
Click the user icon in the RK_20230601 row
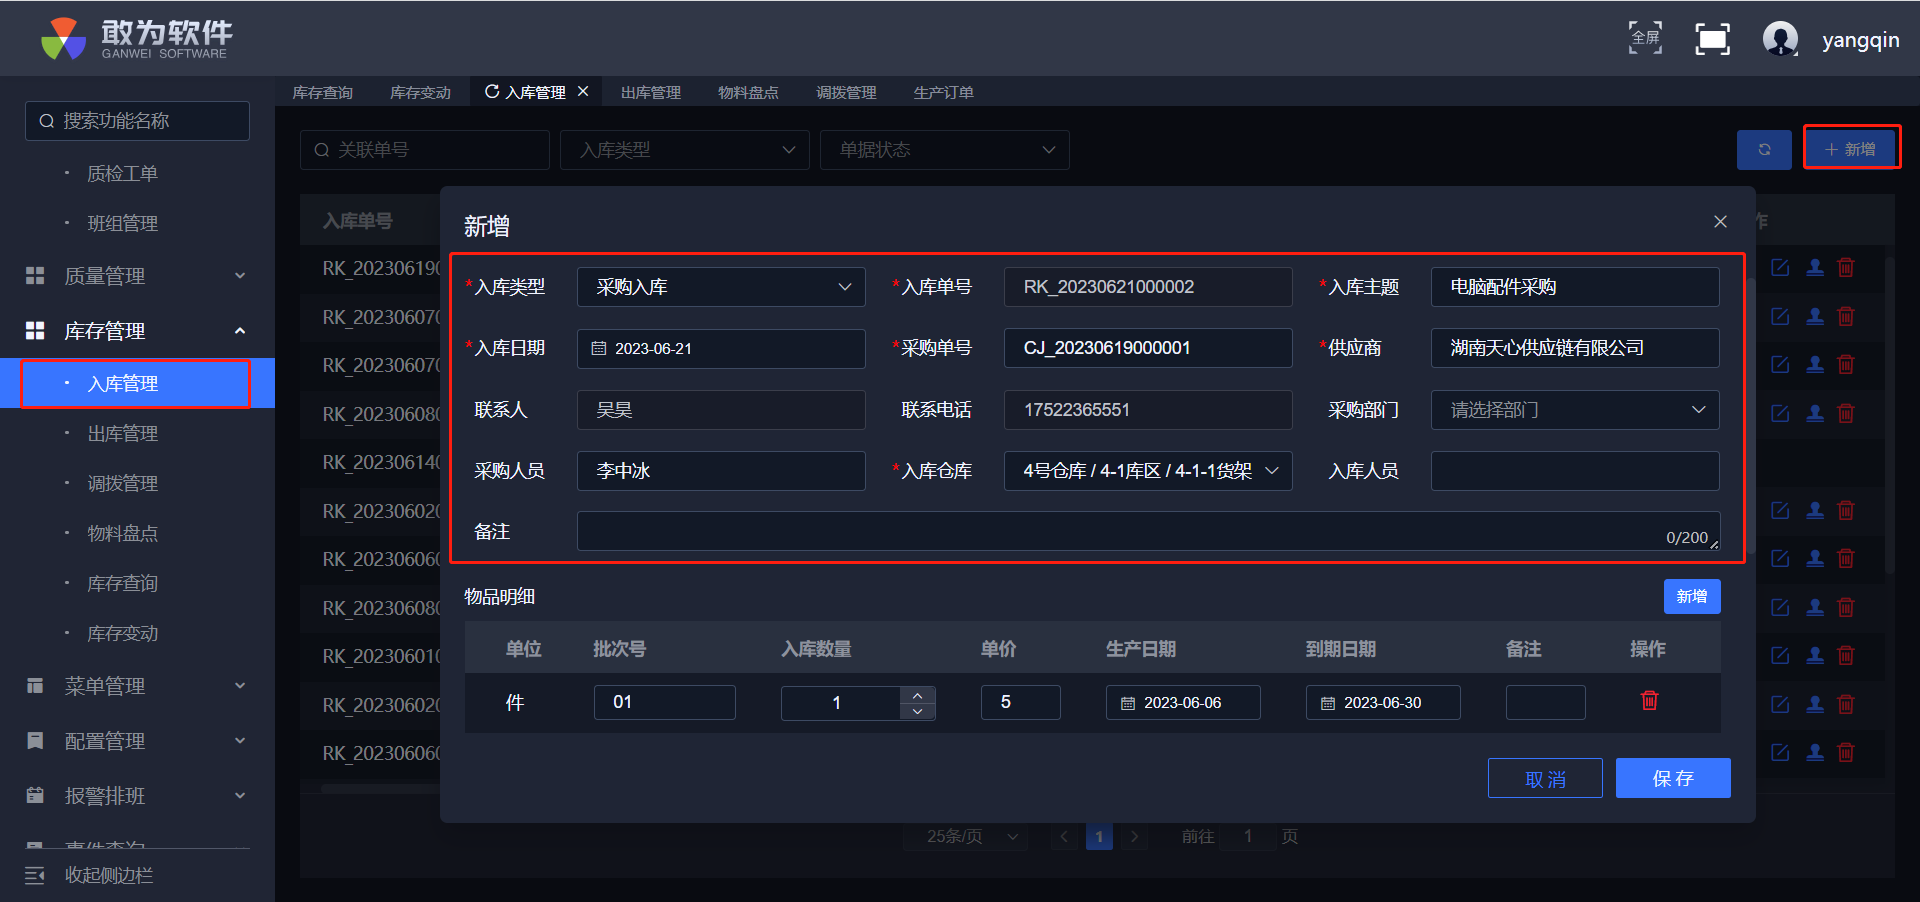[x=1815, y=655]
